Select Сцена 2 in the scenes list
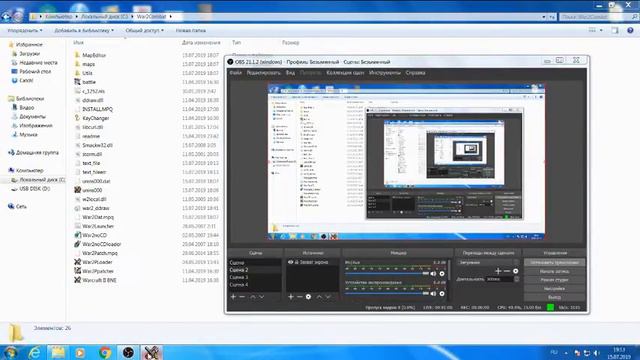The width and height of the screenshot is (640, 360). (x=255, y=270)
